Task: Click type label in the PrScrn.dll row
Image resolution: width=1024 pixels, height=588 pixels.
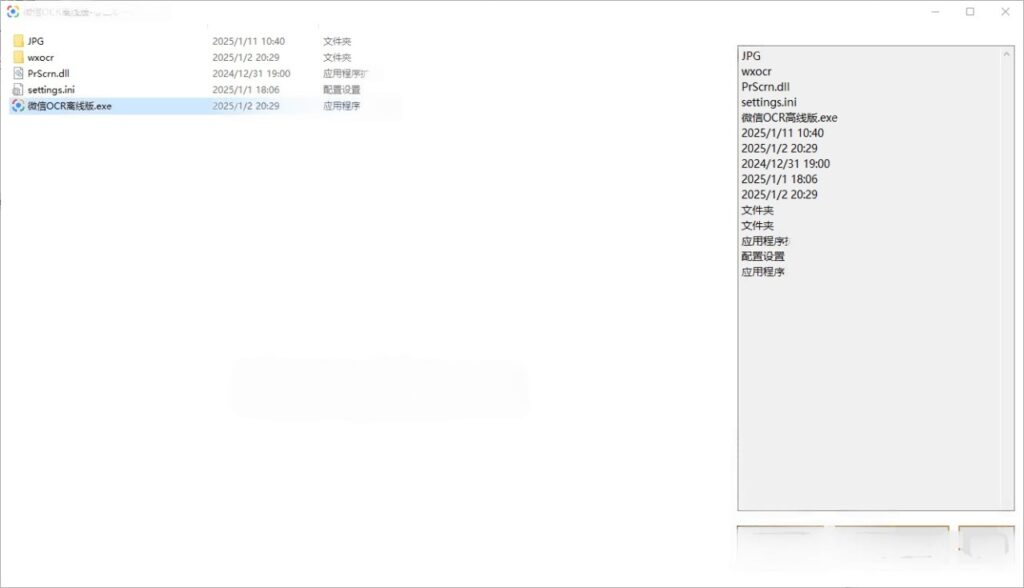Action: 345,73
